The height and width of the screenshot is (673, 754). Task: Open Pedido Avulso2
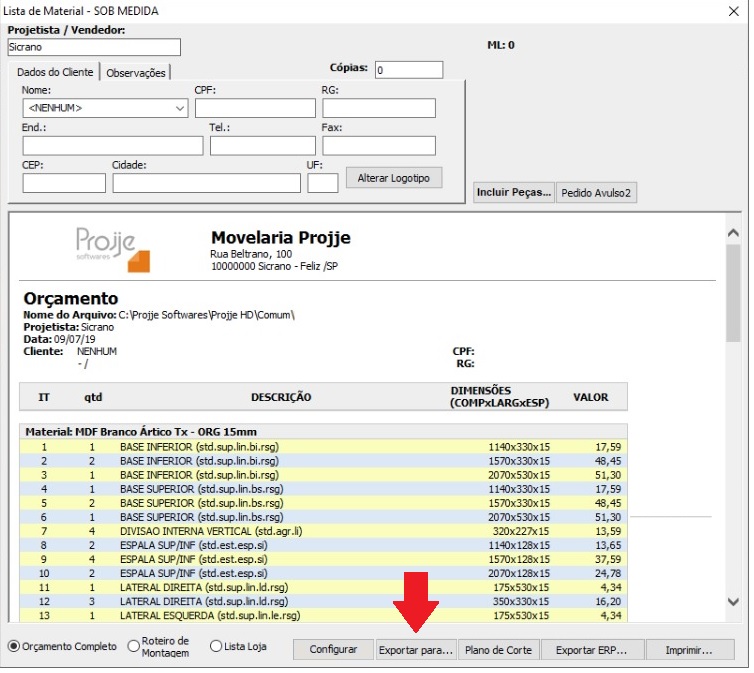pyautogui.click(x=596, y=193)
